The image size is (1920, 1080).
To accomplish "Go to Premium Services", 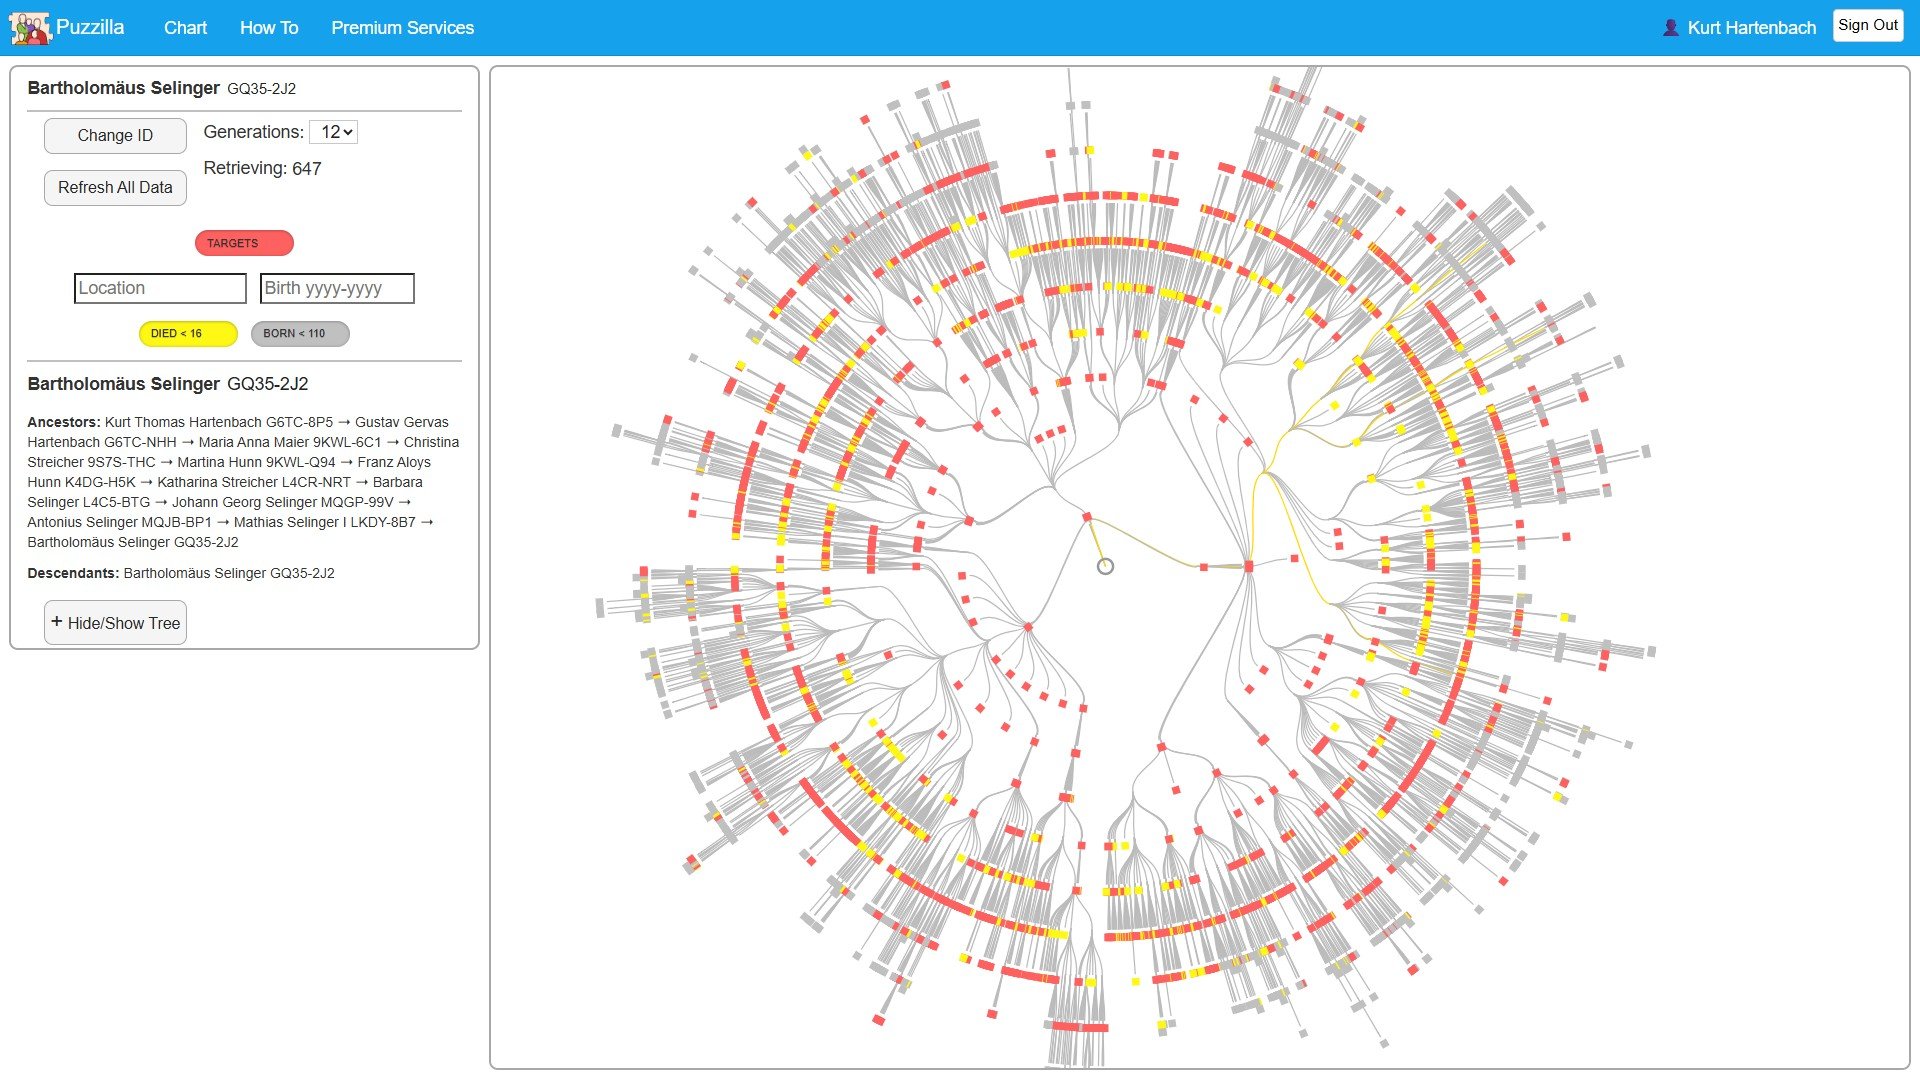I will pos(402,28).
